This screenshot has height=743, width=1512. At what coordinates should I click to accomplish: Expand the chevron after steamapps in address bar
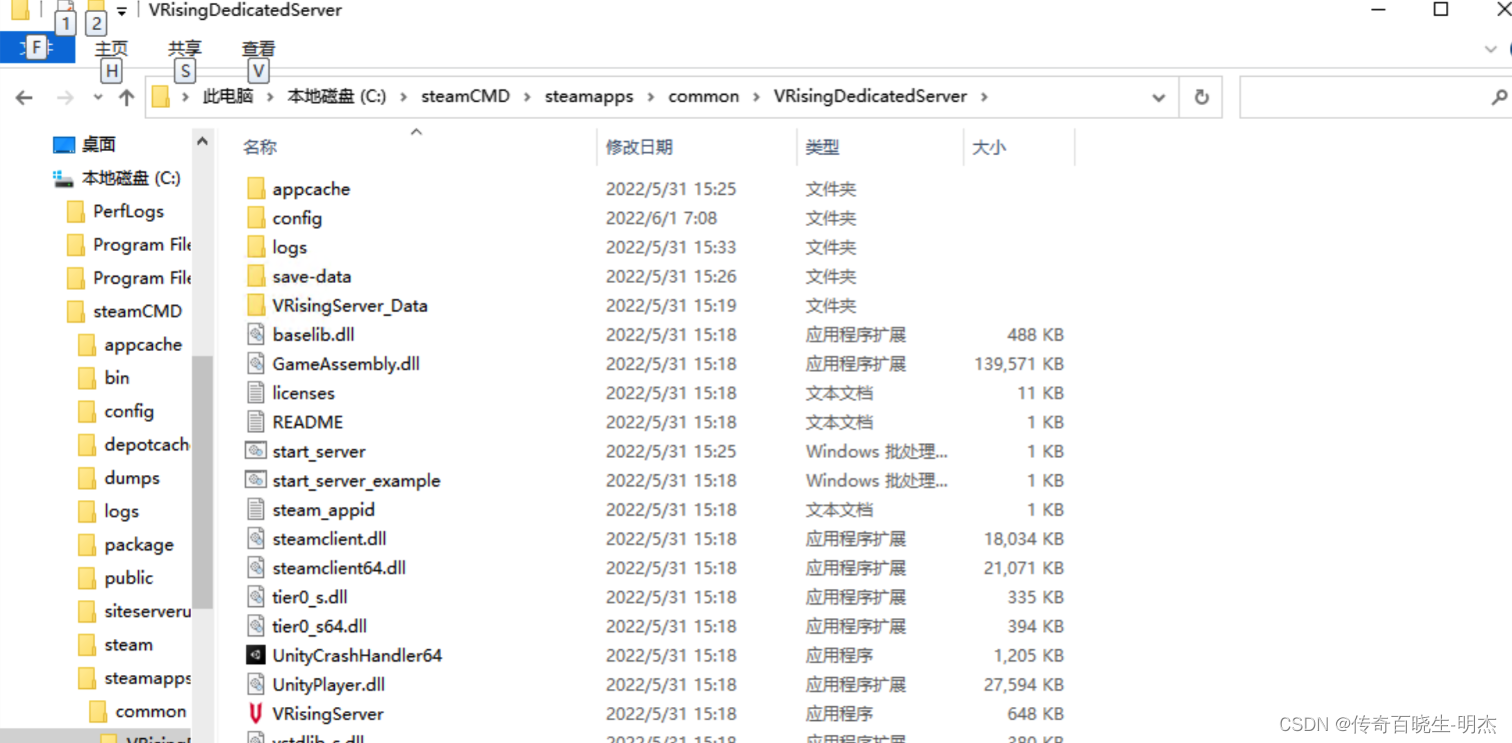[651, 97]
